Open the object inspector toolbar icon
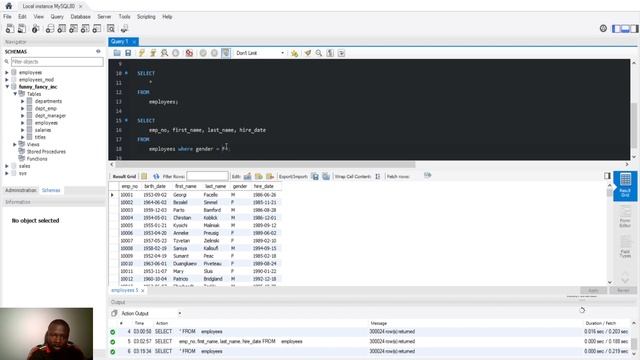The width and height of the screenshot is (640, 360). click(x=36, y=29)
